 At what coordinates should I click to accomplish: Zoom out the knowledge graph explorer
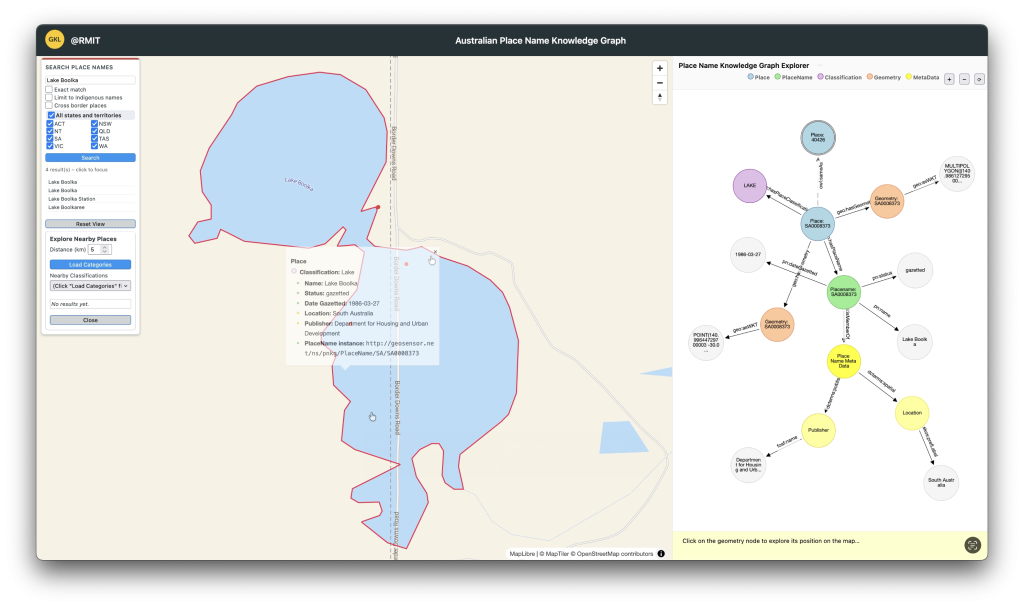click(x=964, y=78)
